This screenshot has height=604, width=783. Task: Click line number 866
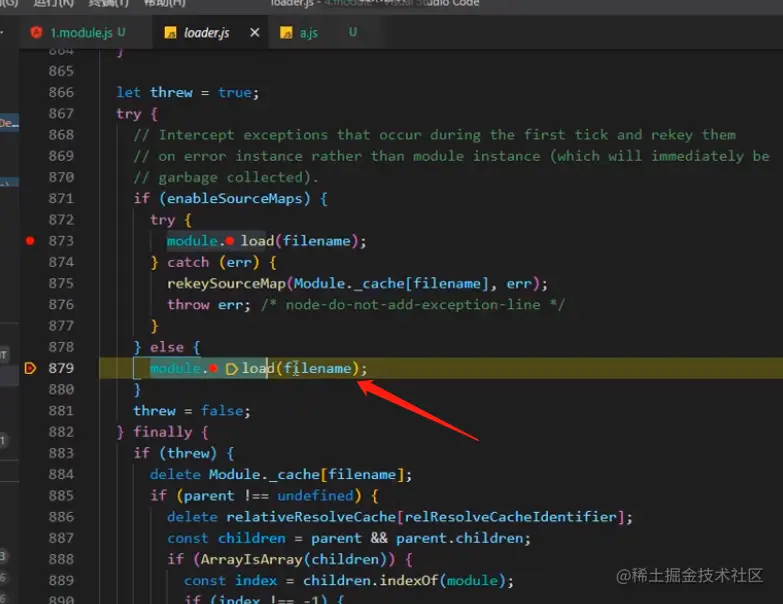(61, 92)
